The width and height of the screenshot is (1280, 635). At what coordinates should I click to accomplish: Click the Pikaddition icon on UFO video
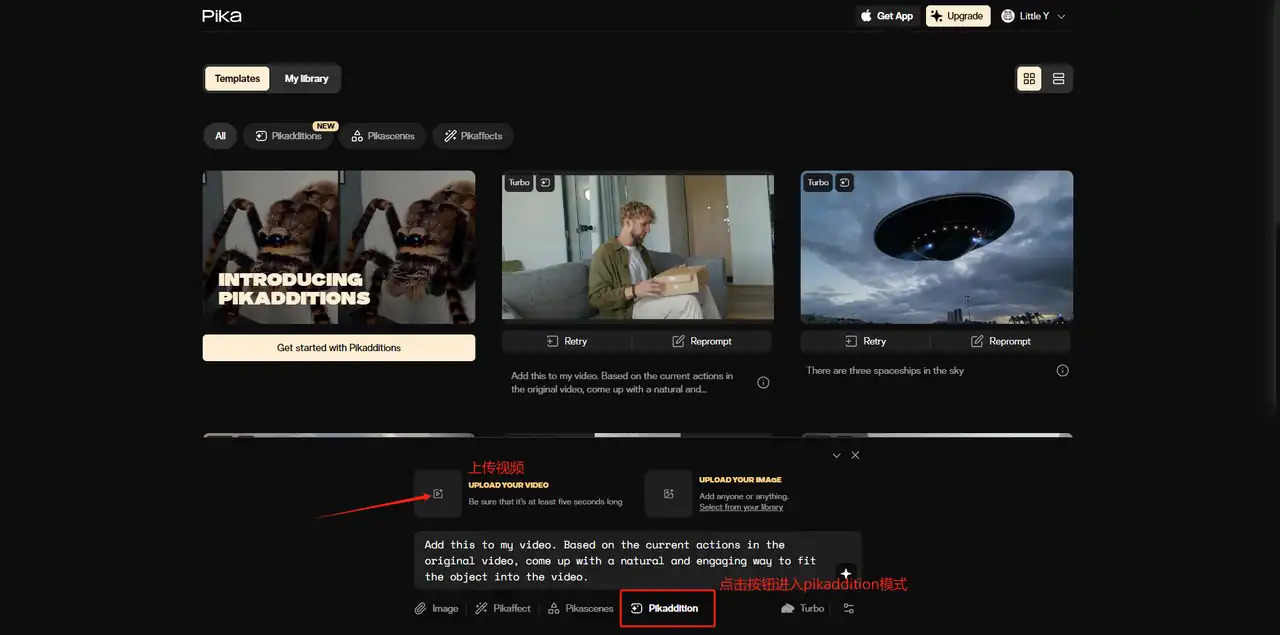click(x=845, y=183)
